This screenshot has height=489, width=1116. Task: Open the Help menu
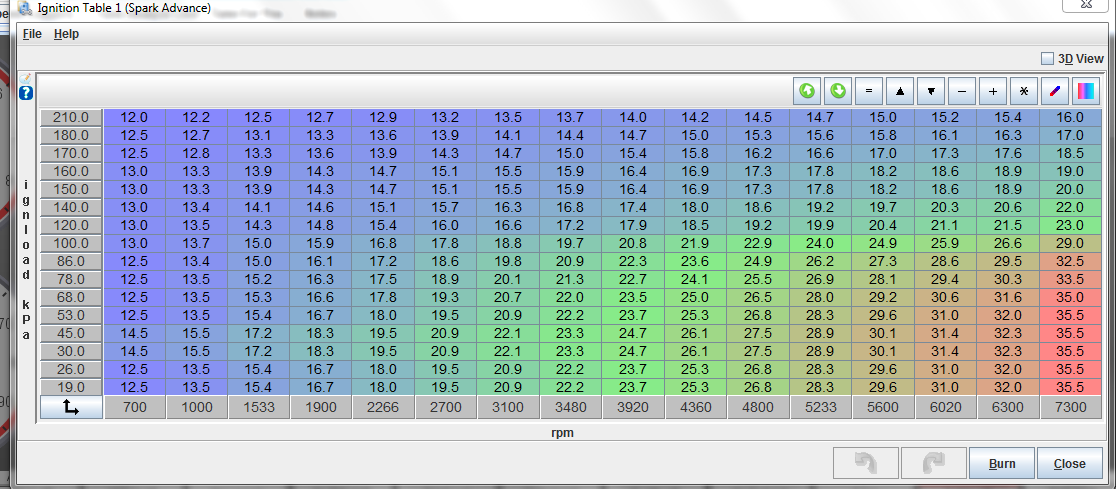point(66,34)
